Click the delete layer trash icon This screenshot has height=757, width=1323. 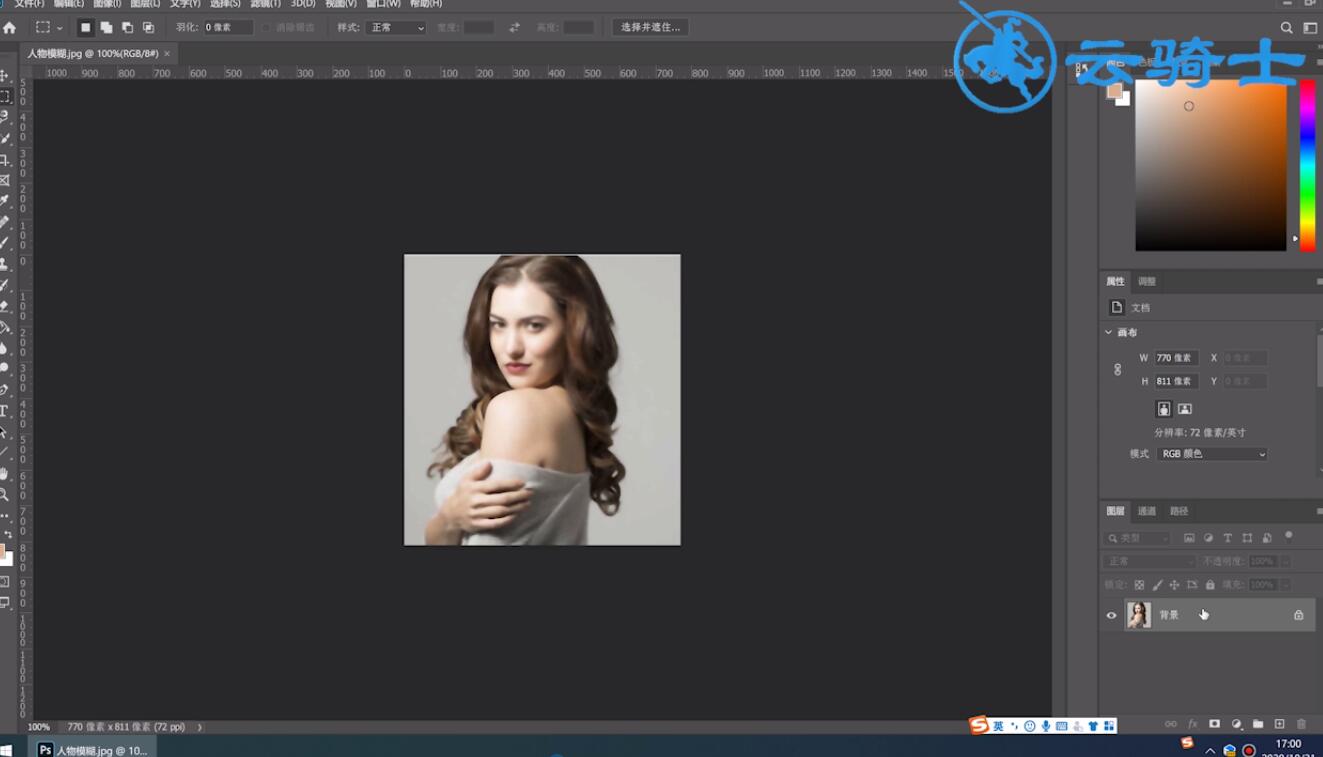coord(1301,724)
